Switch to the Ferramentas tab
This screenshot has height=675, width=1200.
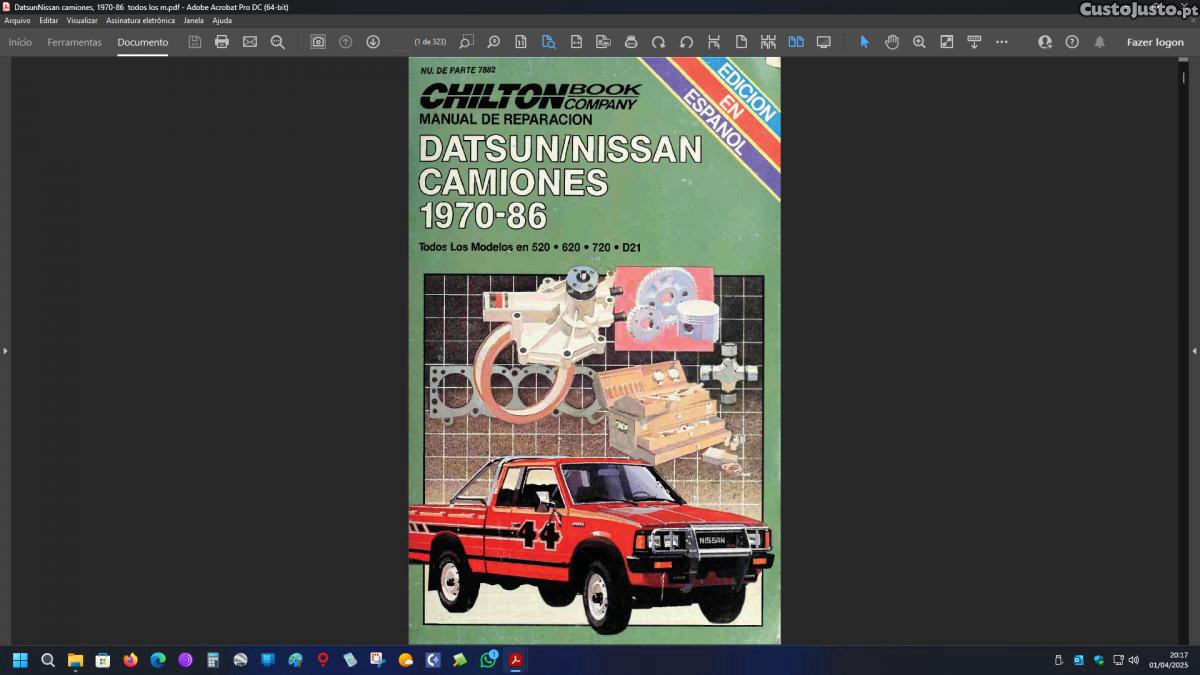(x=74, y=42)
